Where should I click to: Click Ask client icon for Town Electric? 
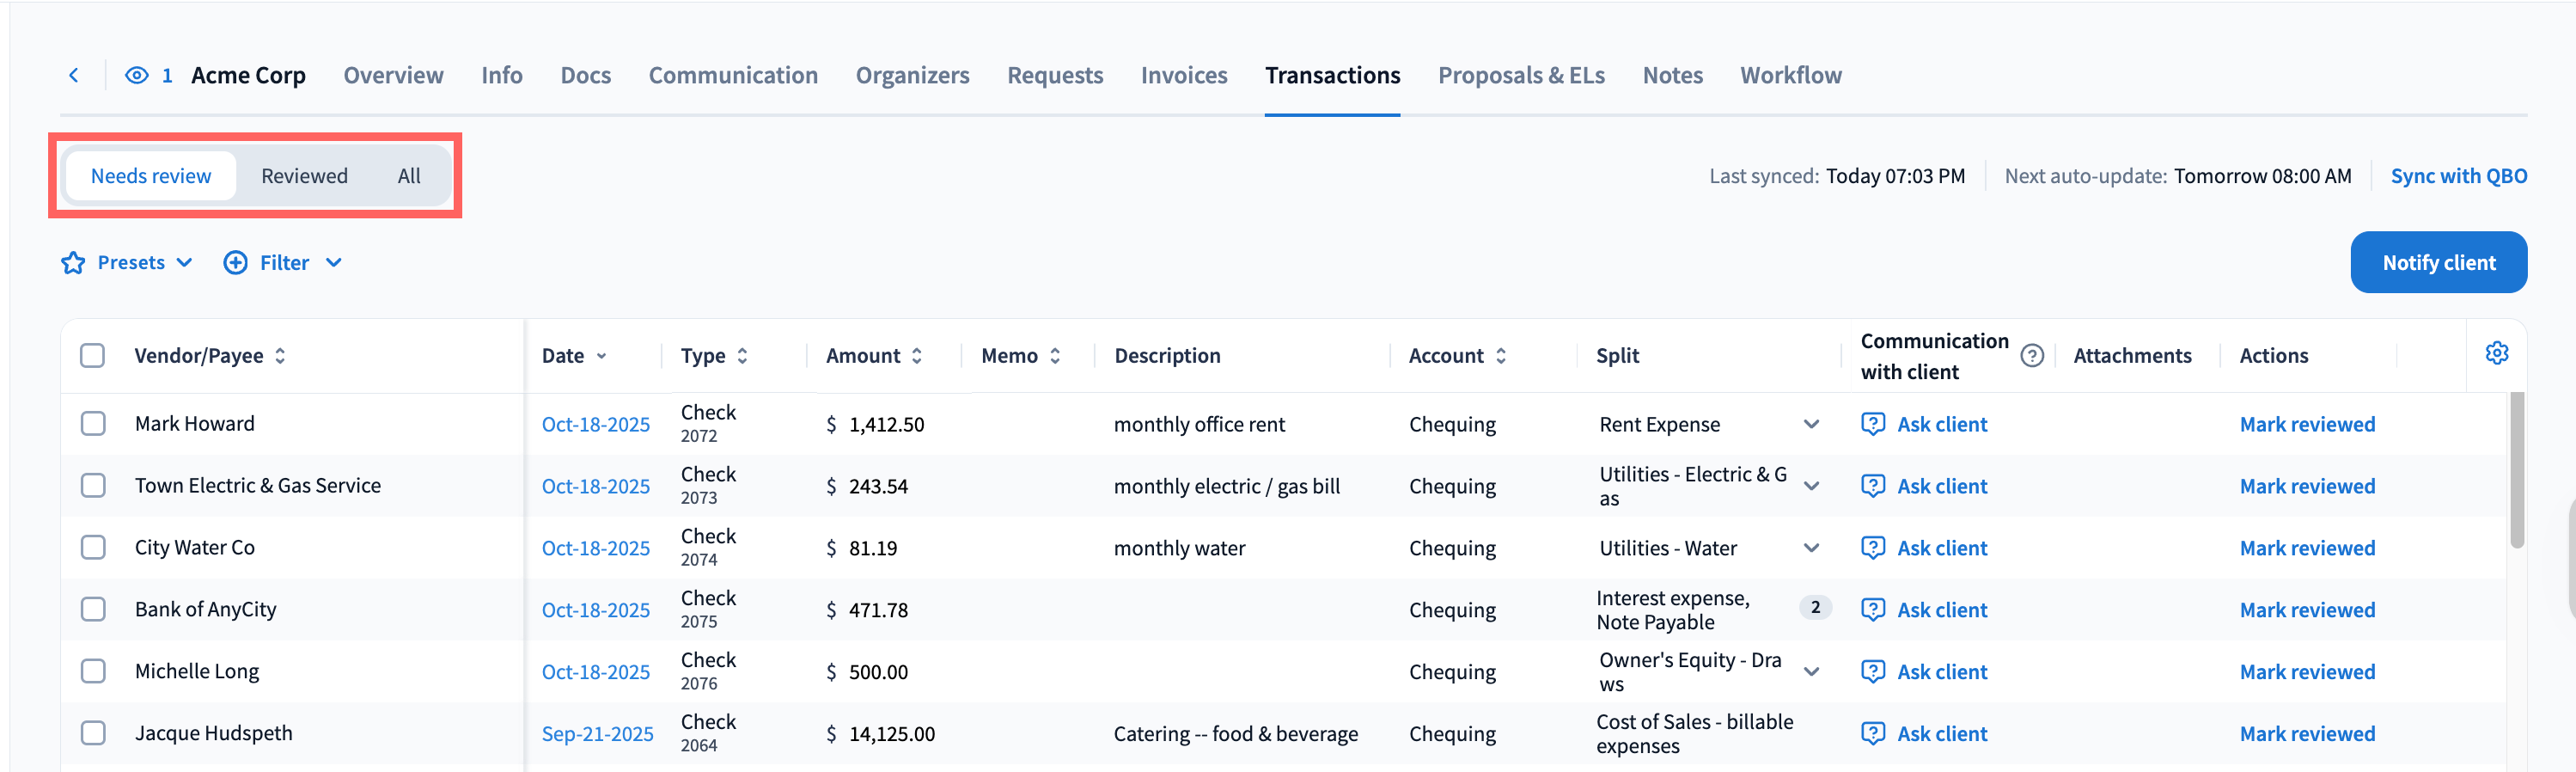pos(1872,486)
